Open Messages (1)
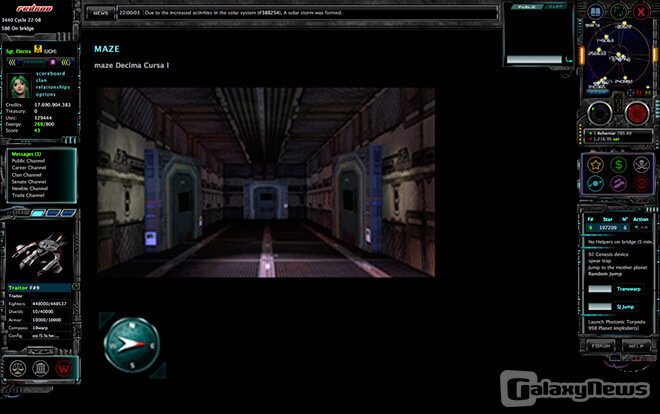This screenshot has height=414, width=660. pos(26,154)
